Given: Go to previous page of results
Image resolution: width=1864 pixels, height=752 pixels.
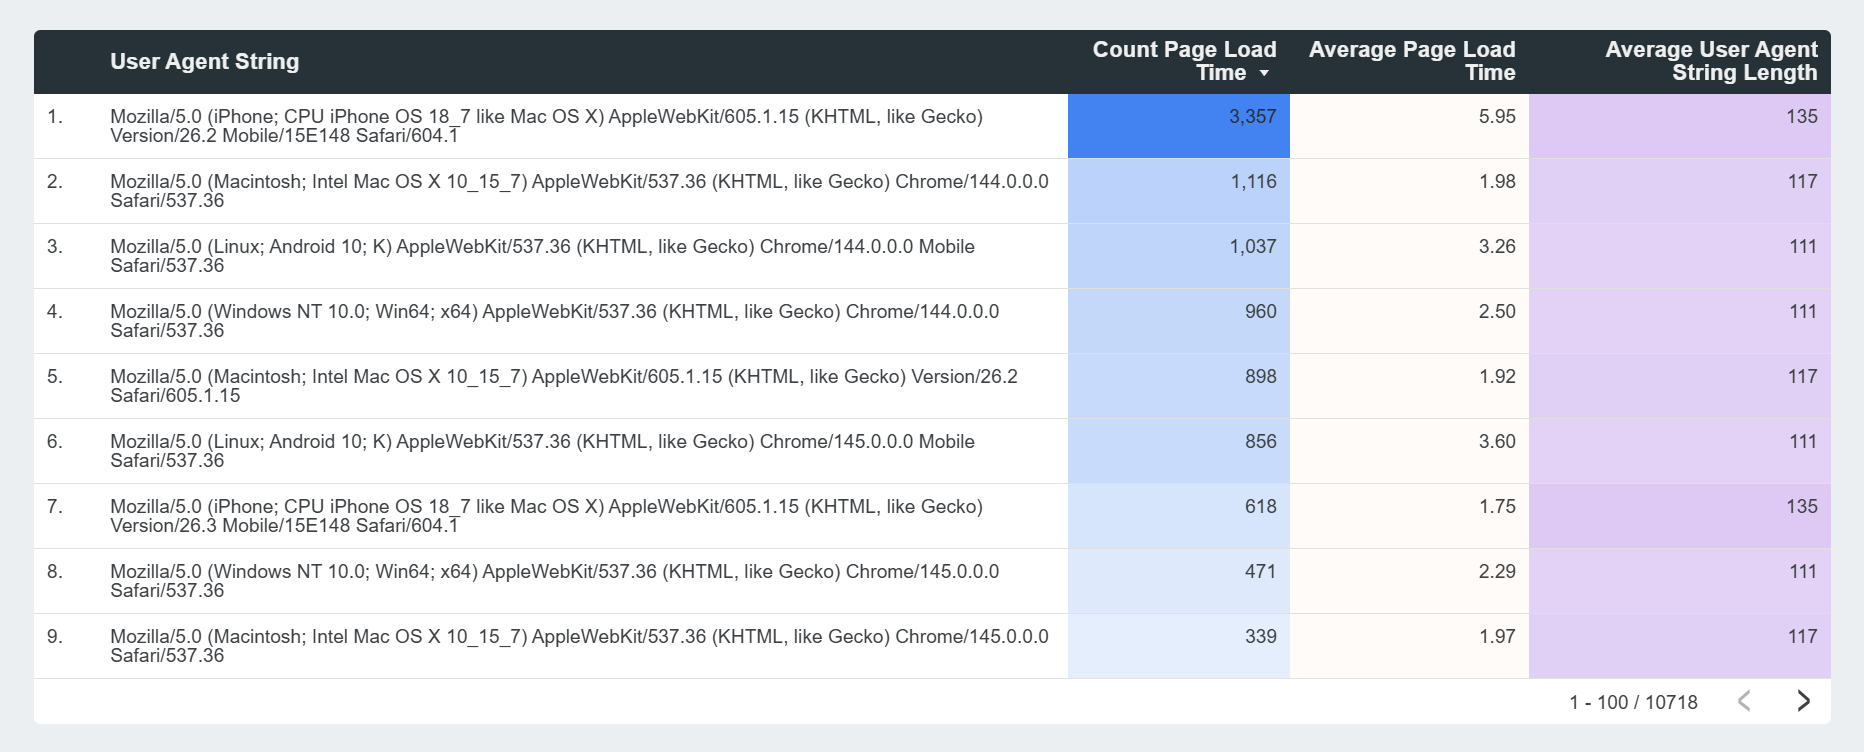Looking at the screenshot, I should click(x=1744, y=701).
